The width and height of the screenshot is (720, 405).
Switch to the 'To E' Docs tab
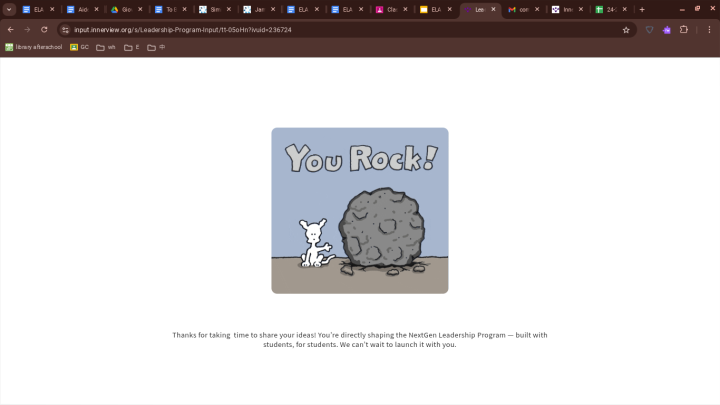(x=165, y=9)
